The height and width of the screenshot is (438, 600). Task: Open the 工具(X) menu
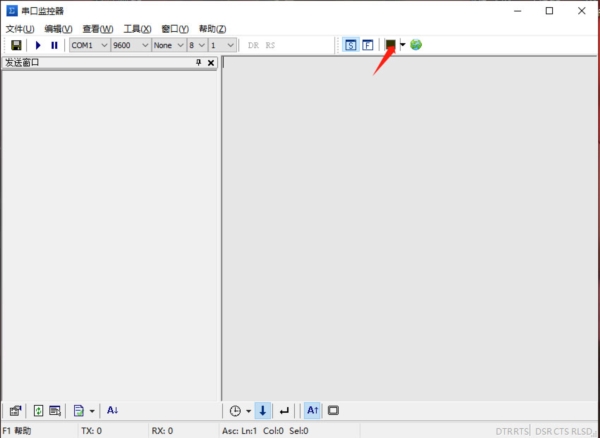[x=137, y=29]
